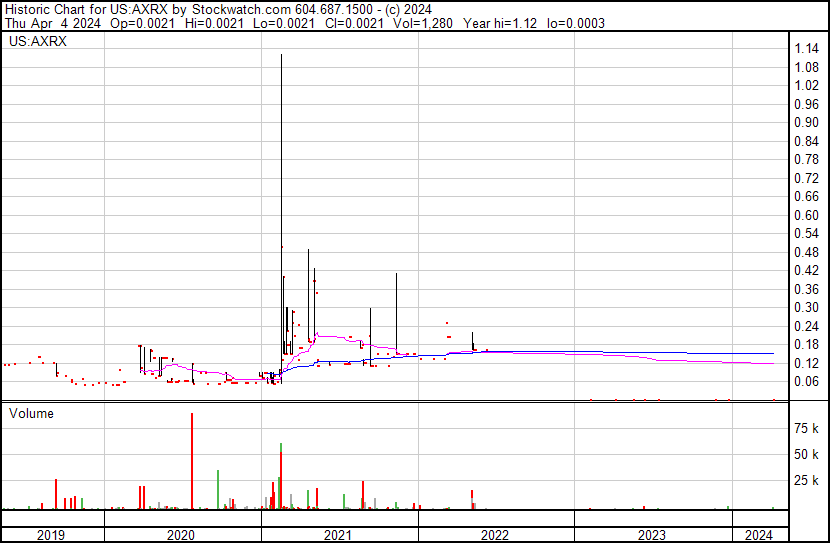The width and height of the screenshot is (830, 543).
Task: Click the 1.08 price axis value
Action: 807,67
